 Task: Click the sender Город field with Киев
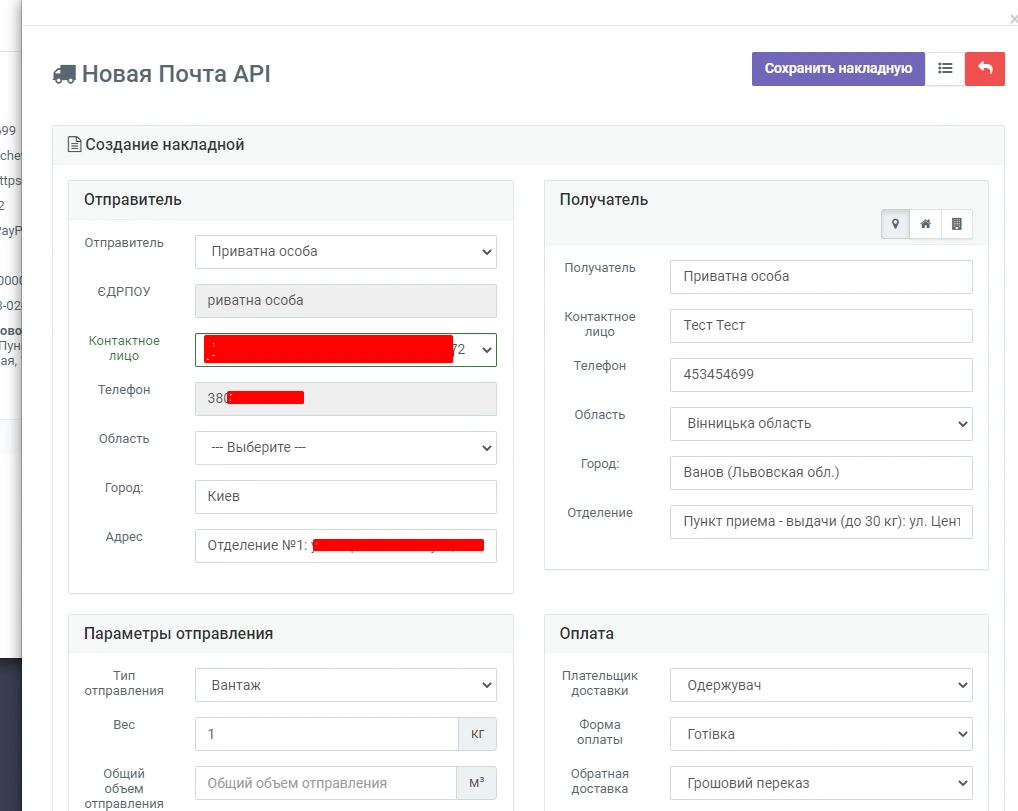tap(345, 497)
